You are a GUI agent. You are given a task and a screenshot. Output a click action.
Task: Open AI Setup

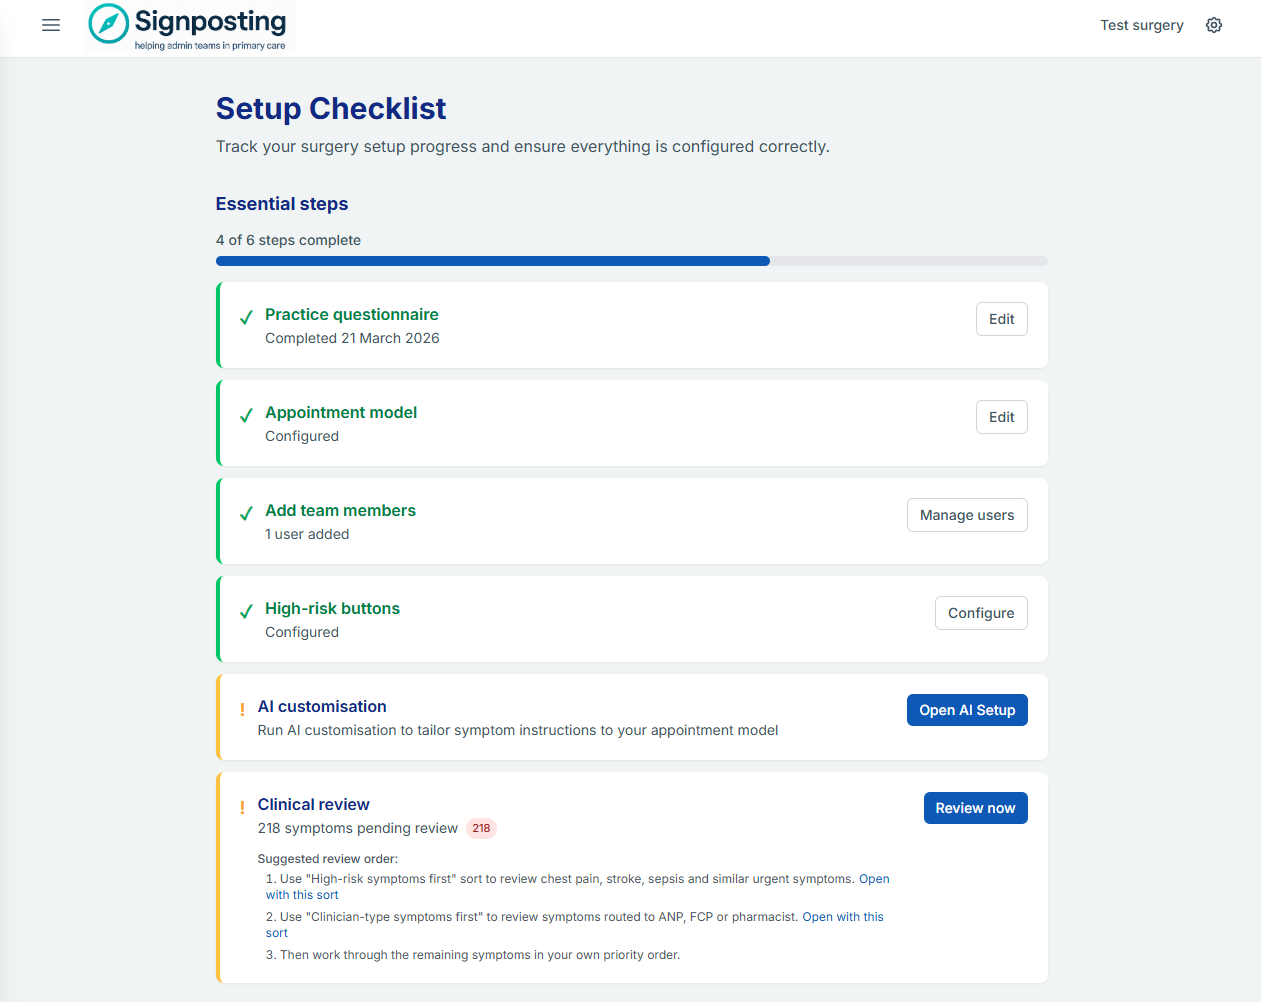coord(966,709)
